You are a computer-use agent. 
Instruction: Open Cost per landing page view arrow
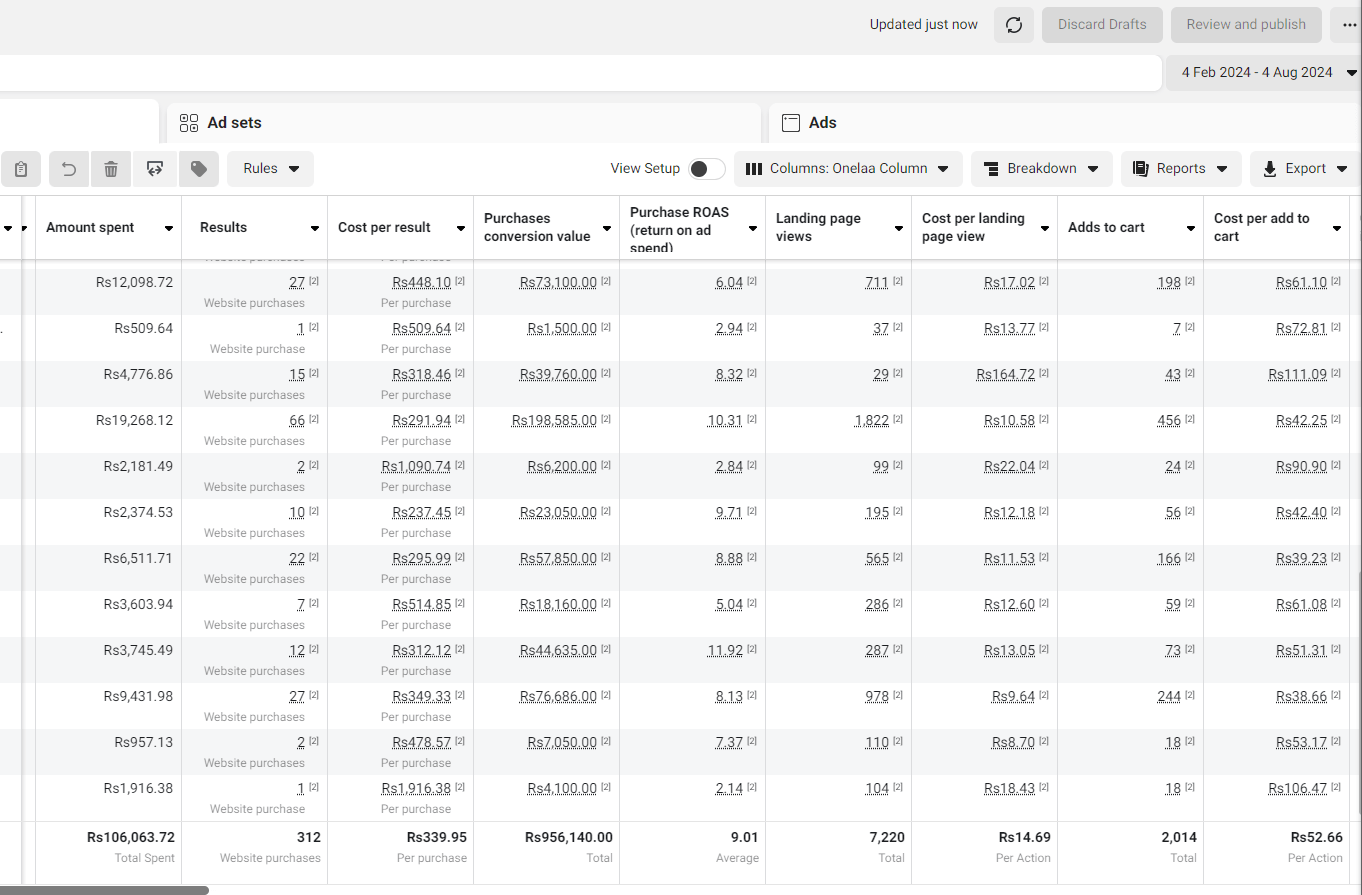coord(1045,228)
